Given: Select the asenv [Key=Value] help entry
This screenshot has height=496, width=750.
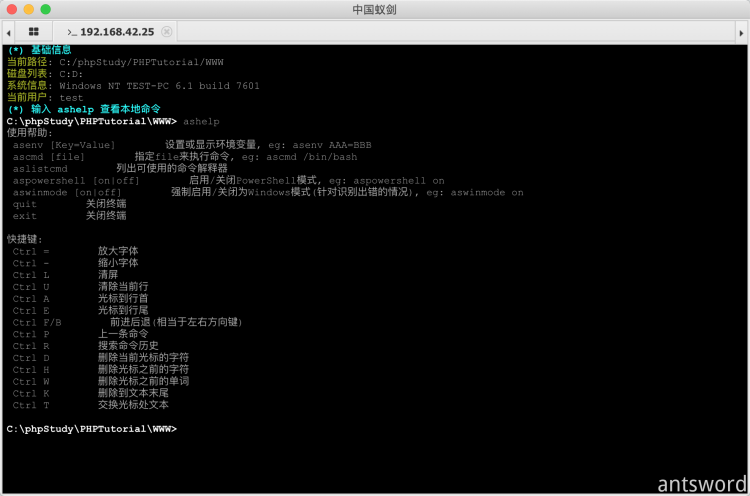Looking at the screenshot, I should (x=64, y=144).
